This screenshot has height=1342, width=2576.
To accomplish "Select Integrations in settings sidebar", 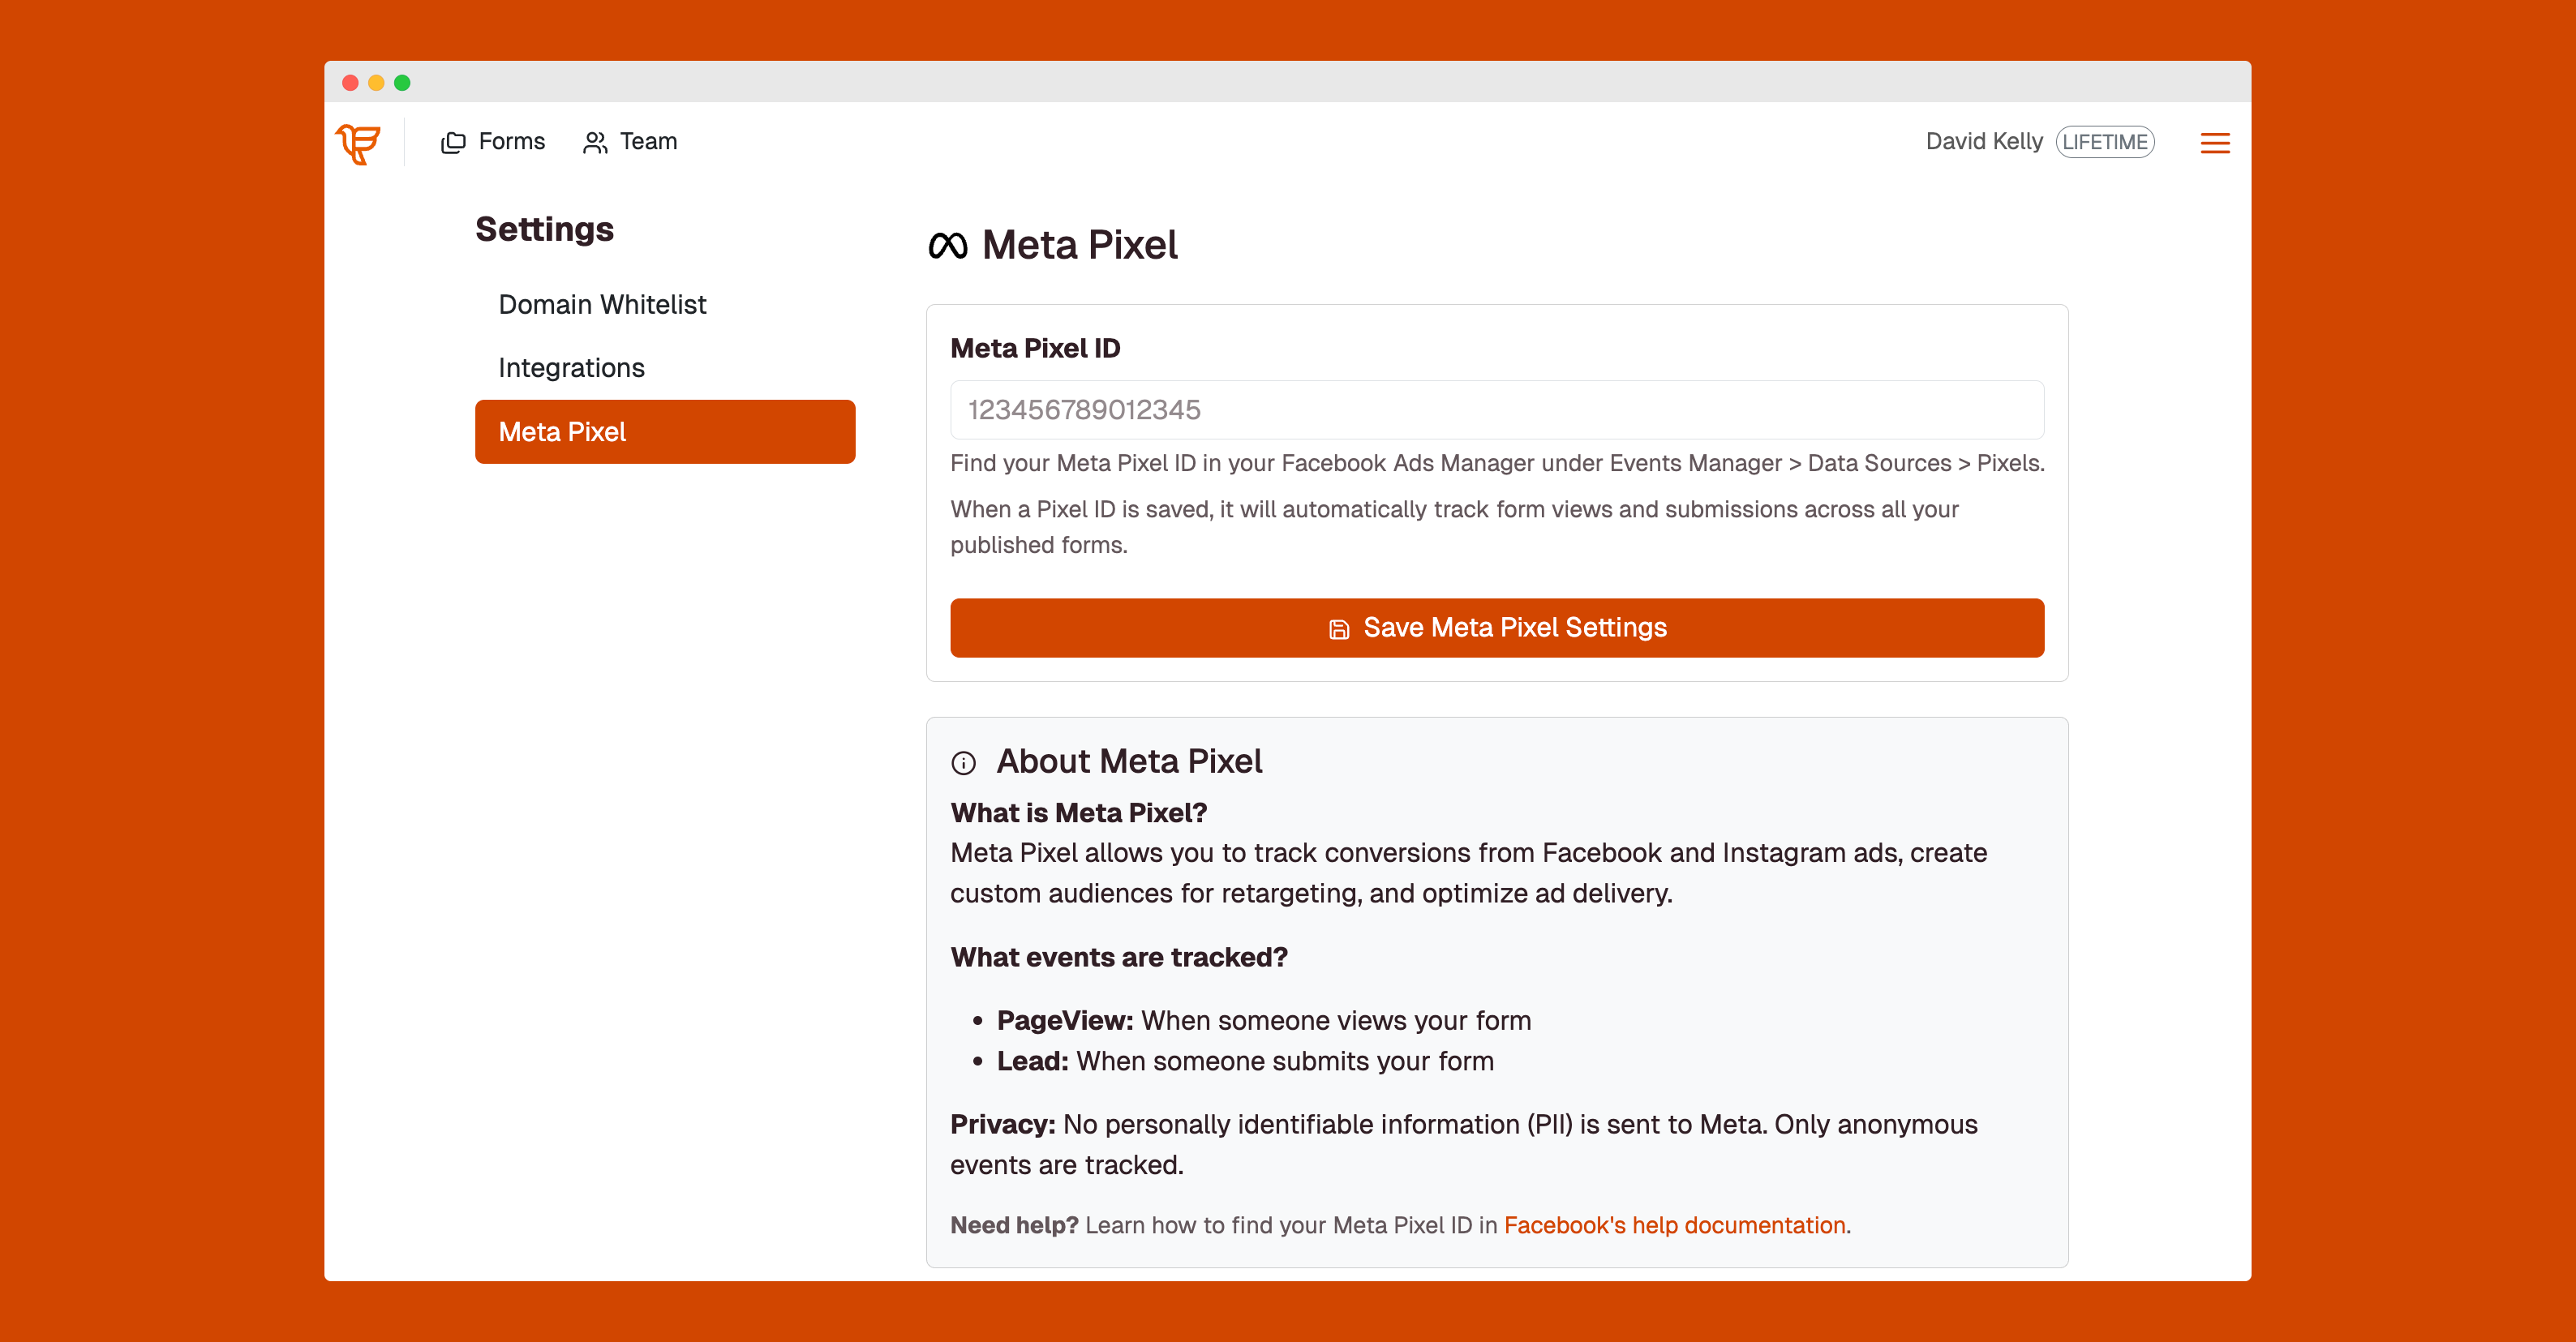I will pos(571,368).
